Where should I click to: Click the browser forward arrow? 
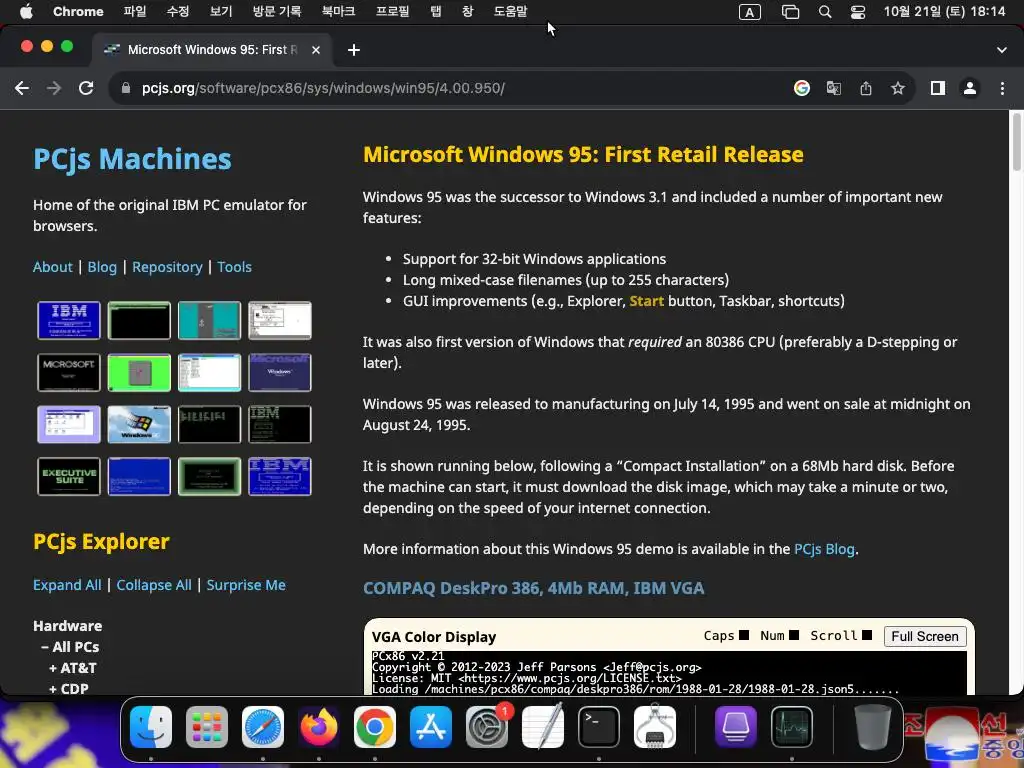[54, 88]
